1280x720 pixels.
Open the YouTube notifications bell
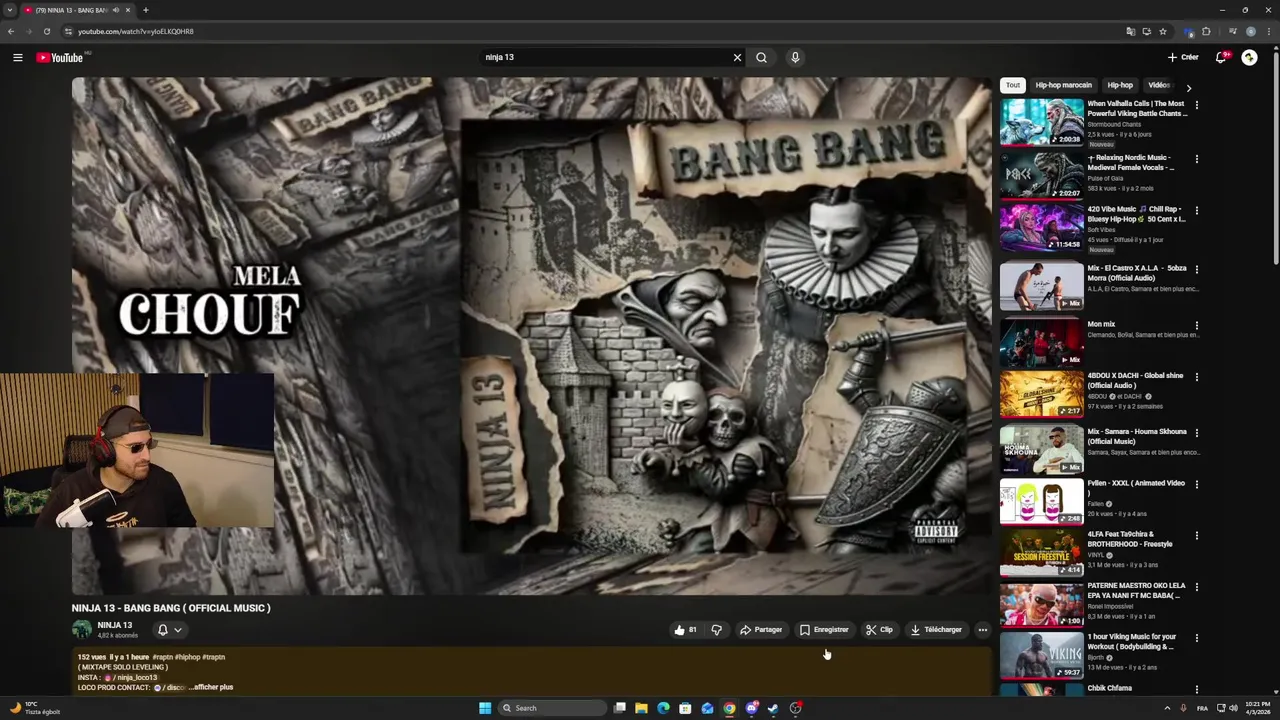(1220, 57)
